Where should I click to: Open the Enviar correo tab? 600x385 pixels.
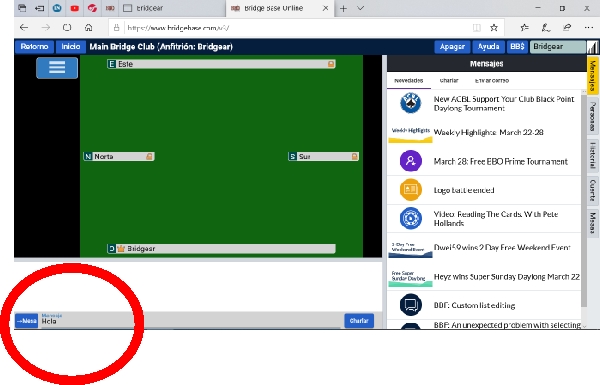(x=492, y=80)
